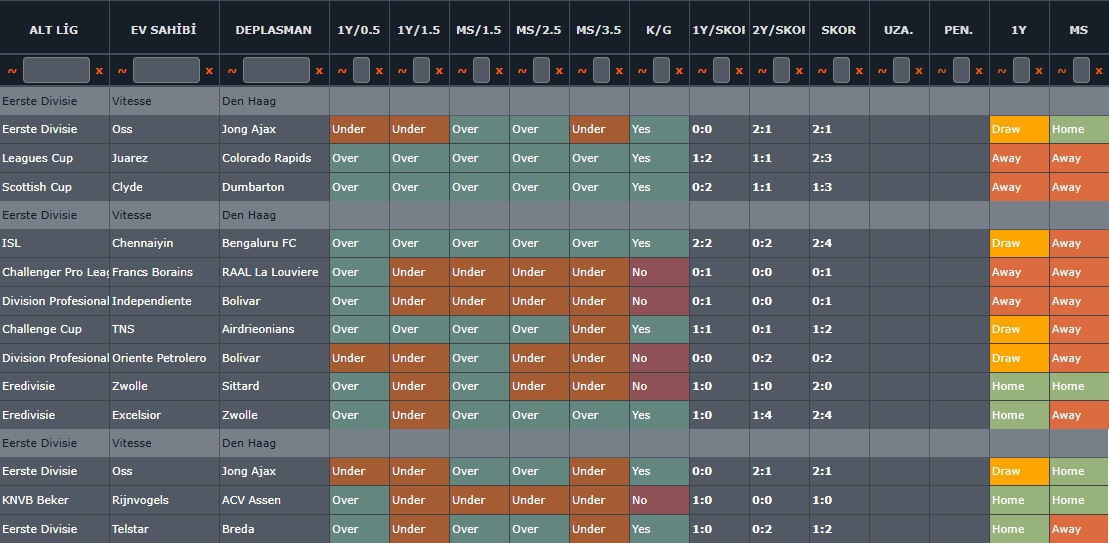Viewport: 1109px width, 543px height.
Task: Select the Dumbarton away team cell
Action: (274, 187)
